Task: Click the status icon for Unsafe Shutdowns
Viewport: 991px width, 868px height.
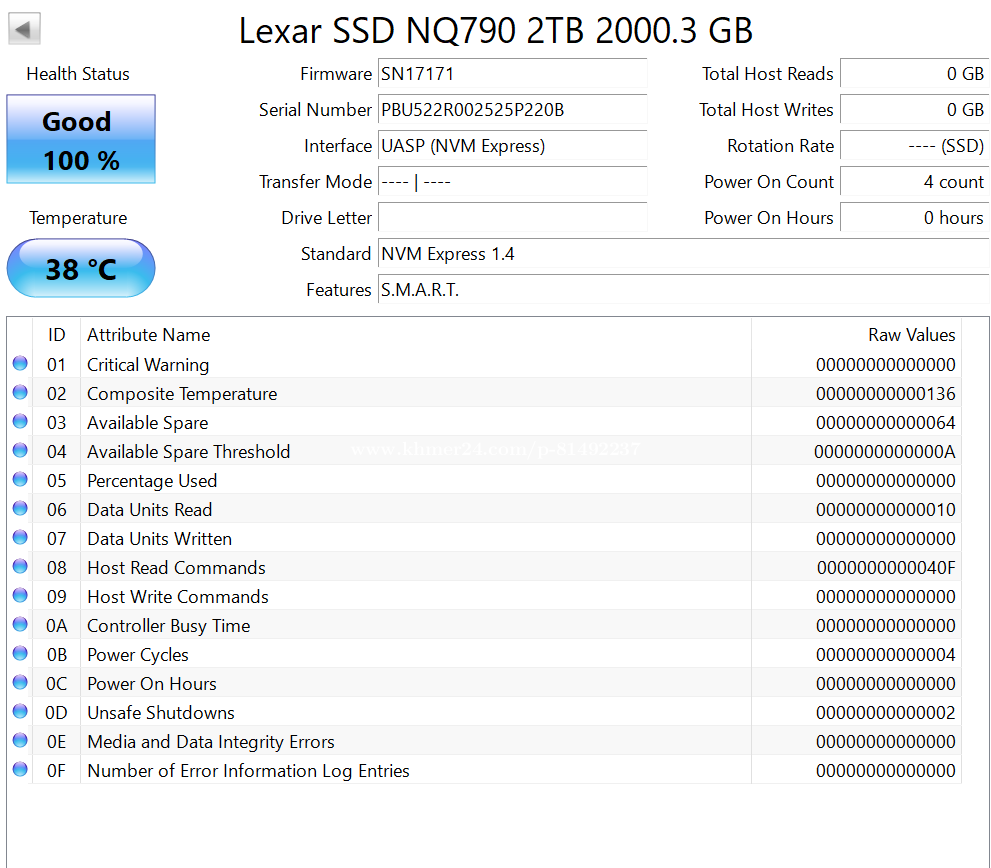Action: pyautogui.click(x=20, y=712)
